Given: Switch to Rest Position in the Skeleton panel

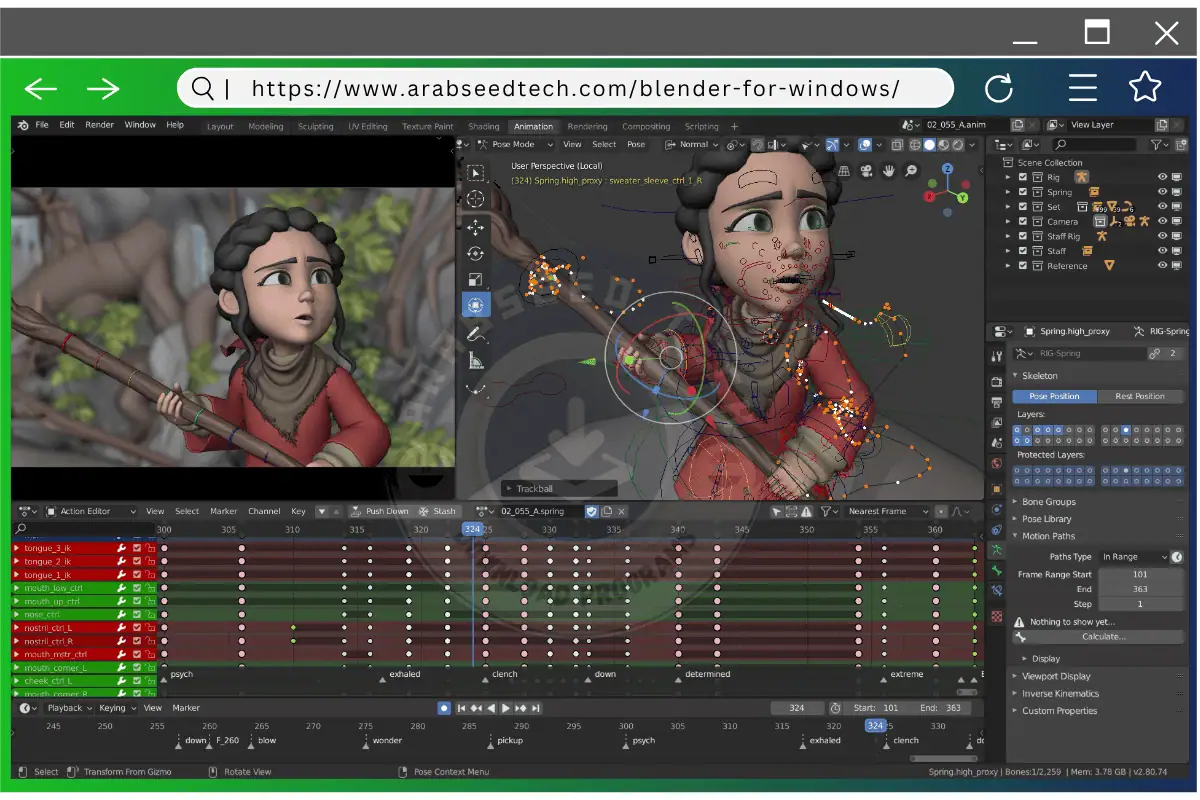Looking at the screenshot, I should coord(1140,396).
